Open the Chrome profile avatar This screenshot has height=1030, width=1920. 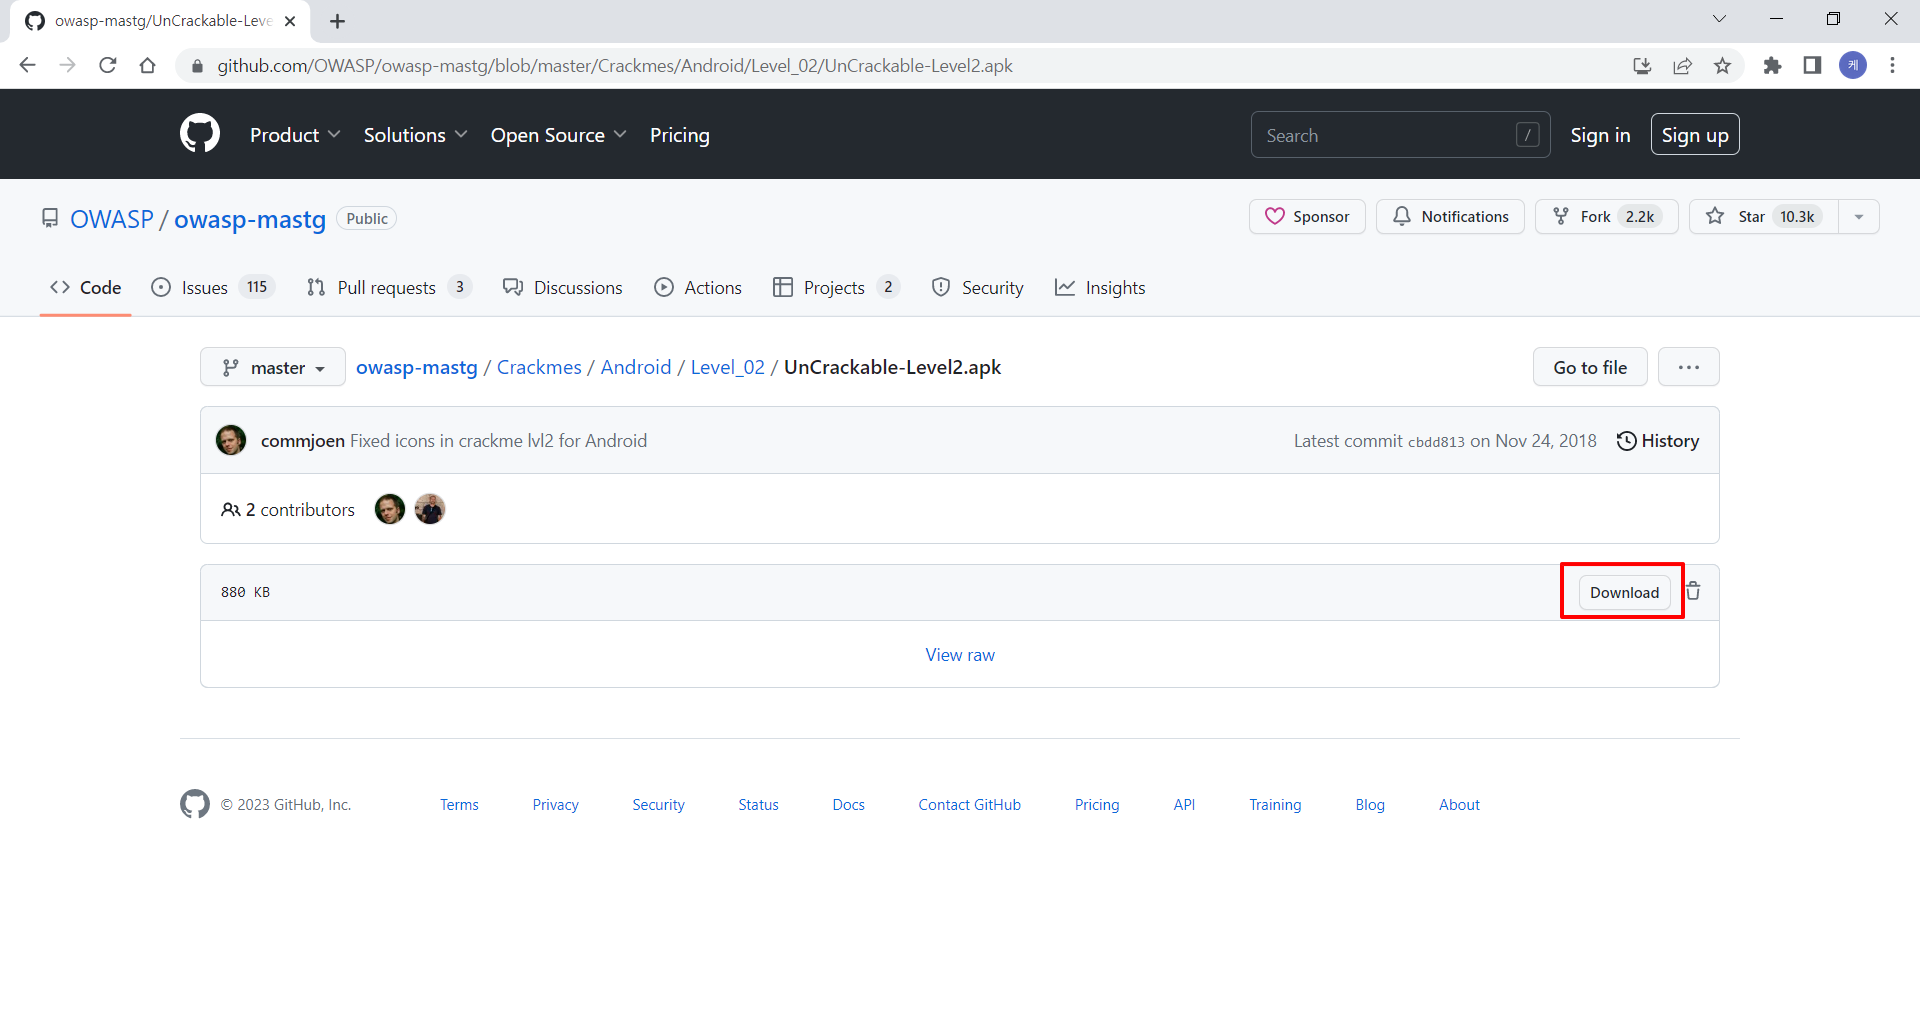point(1853,65)
